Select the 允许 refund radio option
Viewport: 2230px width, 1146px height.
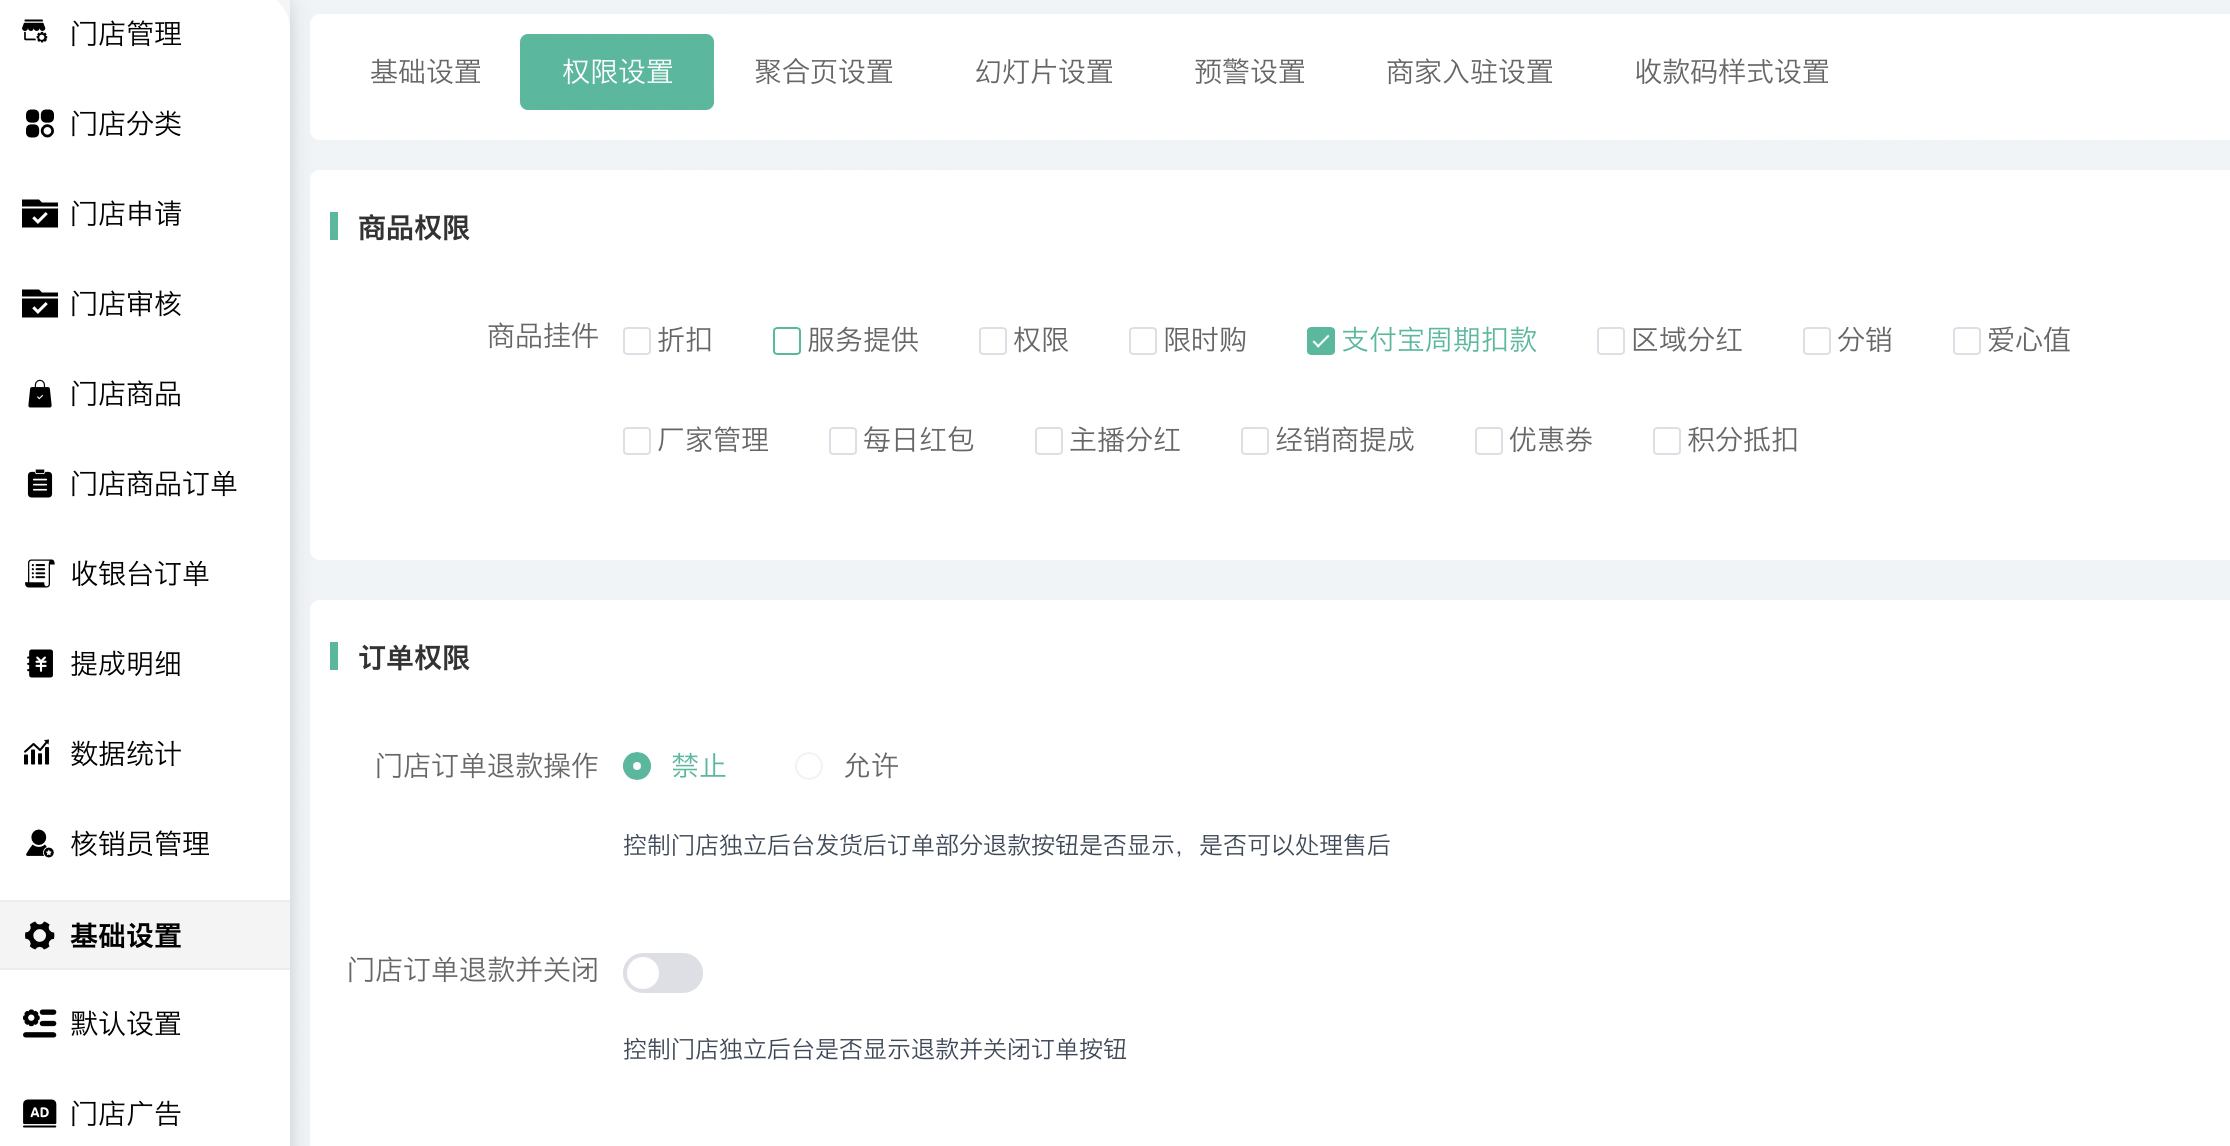click(x=808, y=766)
